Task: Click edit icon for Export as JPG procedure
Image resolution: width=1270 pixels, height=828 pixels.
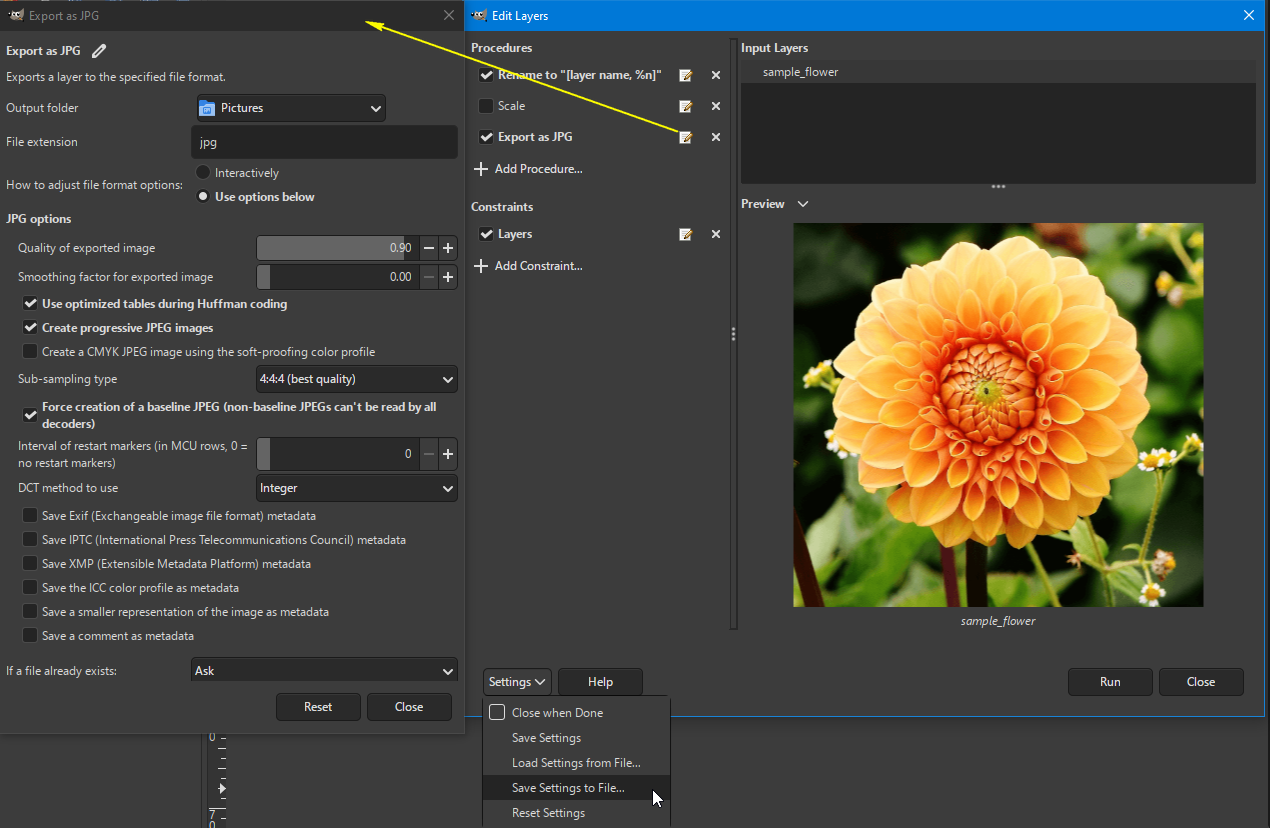Action: click(685, 137)
